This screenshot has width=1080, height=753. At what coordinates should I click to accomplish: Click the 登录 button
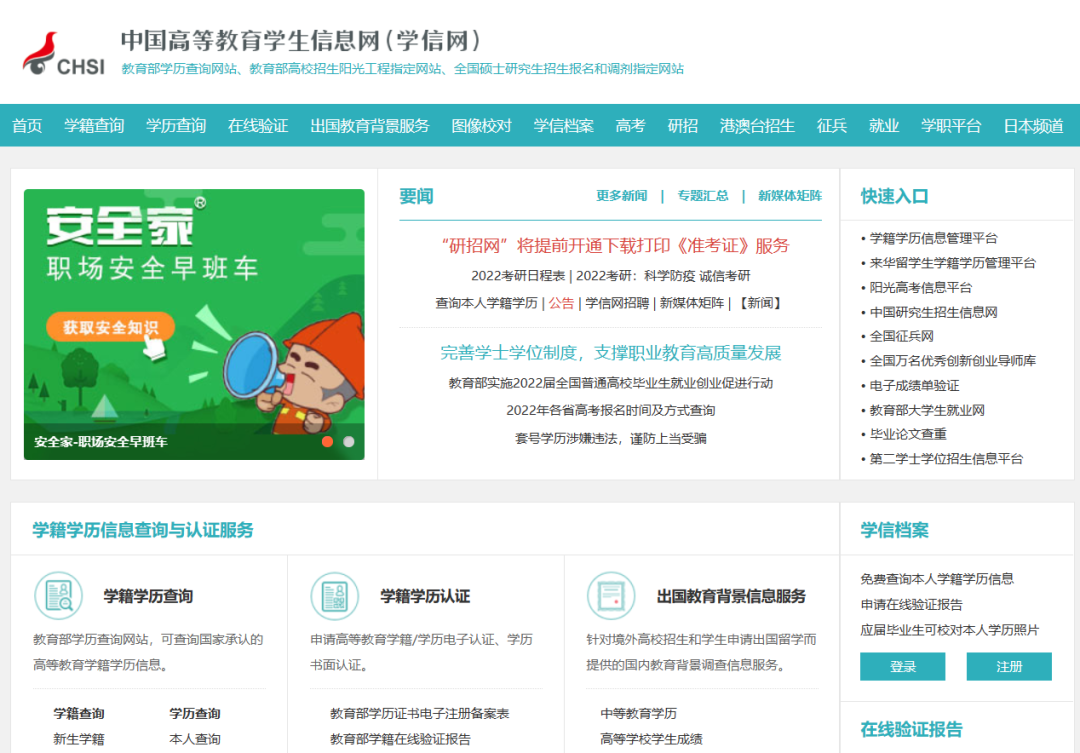tap(902, 667)
